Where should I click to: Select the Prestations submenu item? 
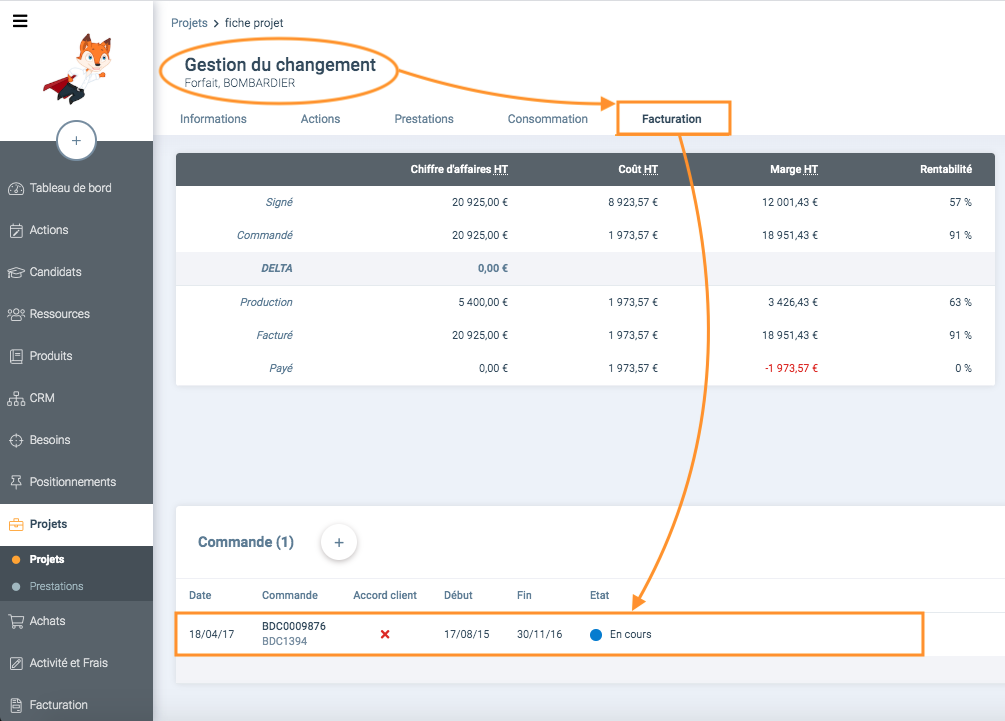coord(56,586)
